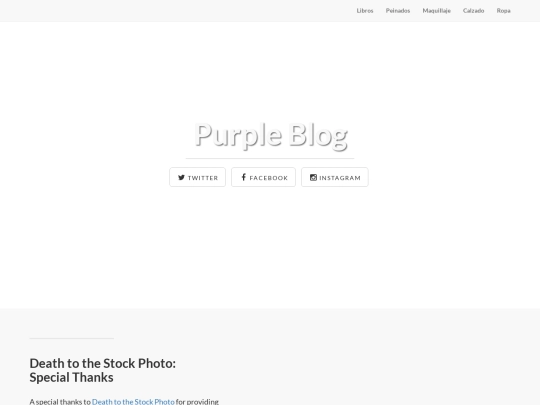The width and height of the screenshot is (540, 405).
Task: Click the TWITTER button label
Action: pyautogui.click(x=203, y=178)
